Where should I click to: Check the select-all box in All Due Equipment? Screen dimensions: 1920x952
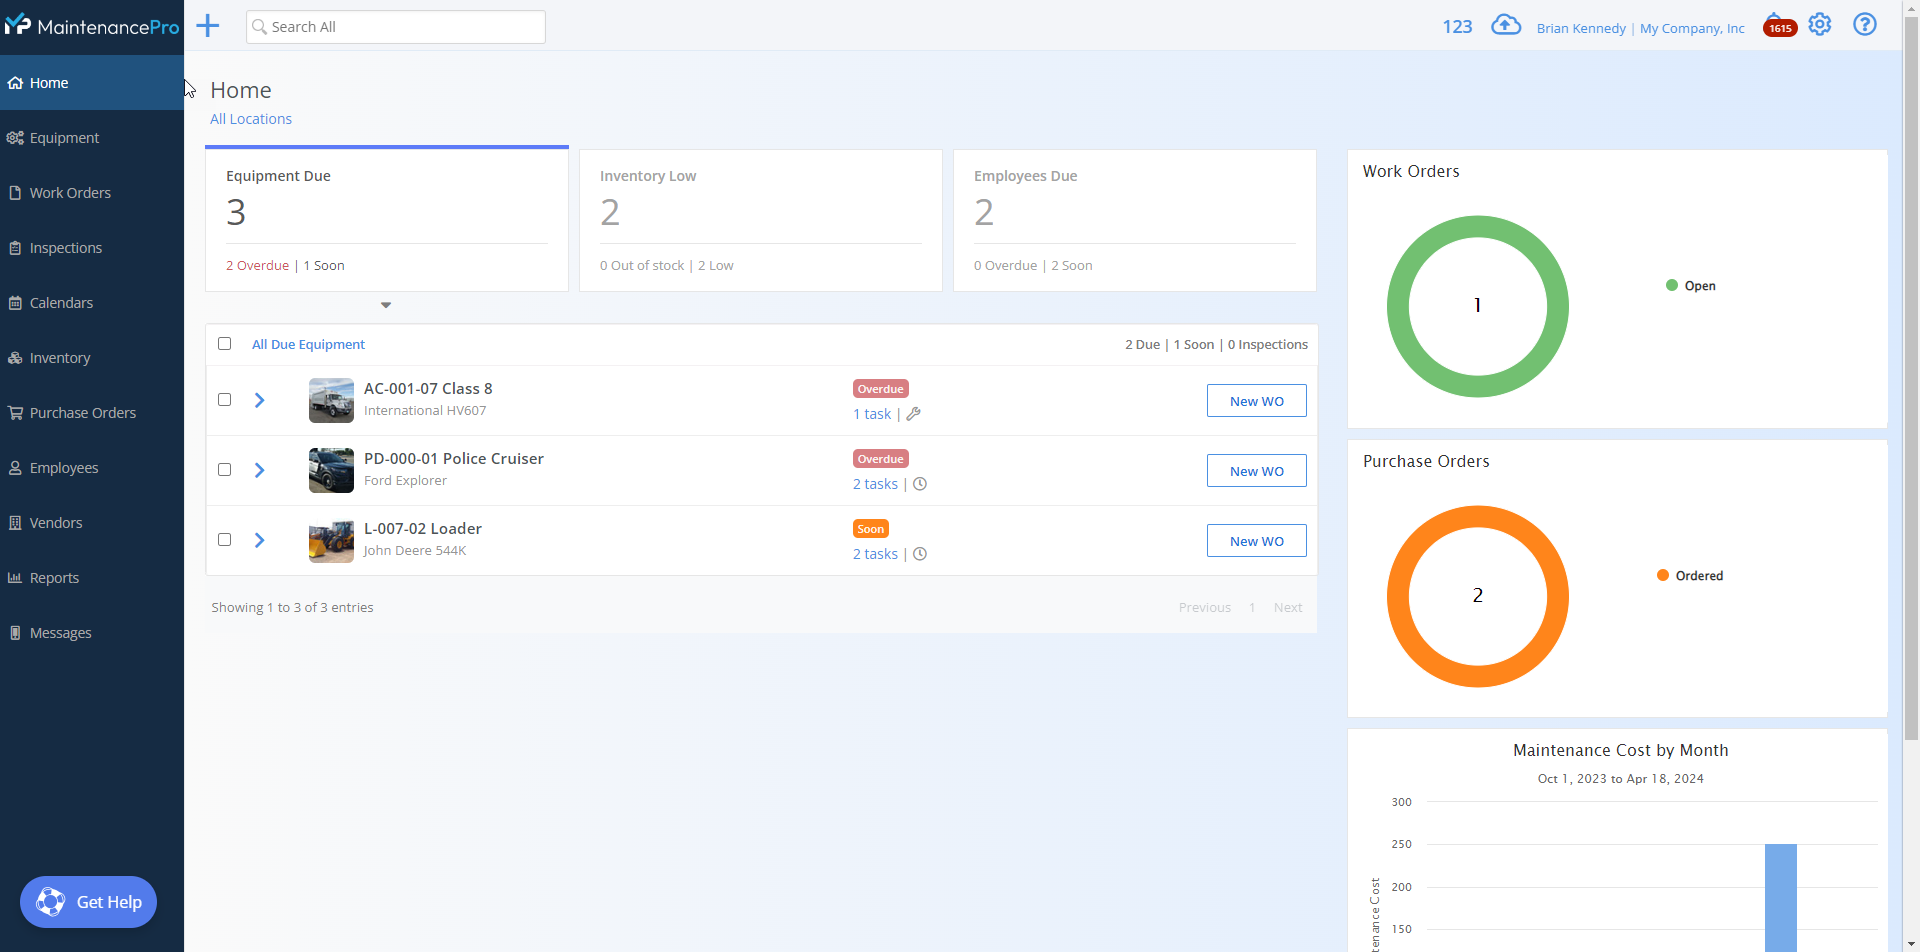pos(224,343)
